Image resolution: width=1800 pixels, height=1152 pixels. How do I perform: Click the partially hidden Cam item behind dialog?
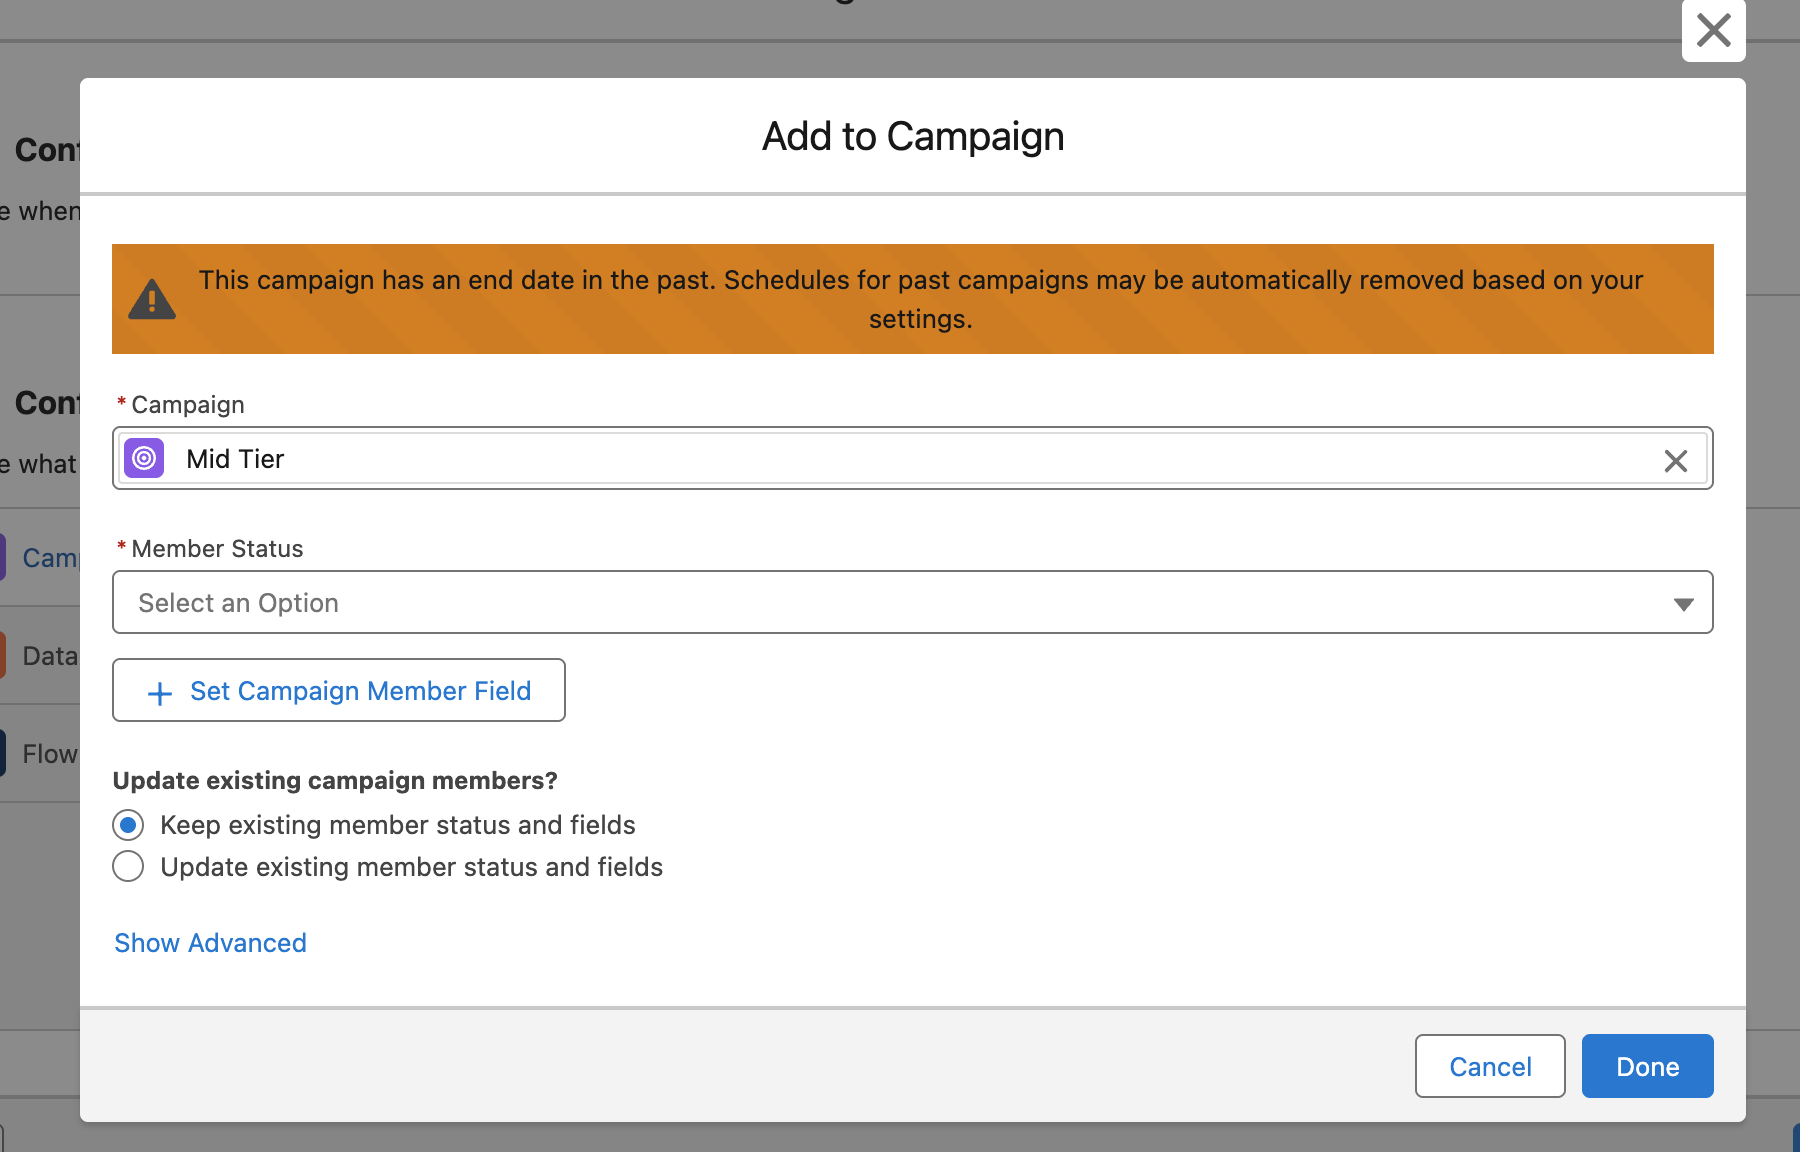48,558
